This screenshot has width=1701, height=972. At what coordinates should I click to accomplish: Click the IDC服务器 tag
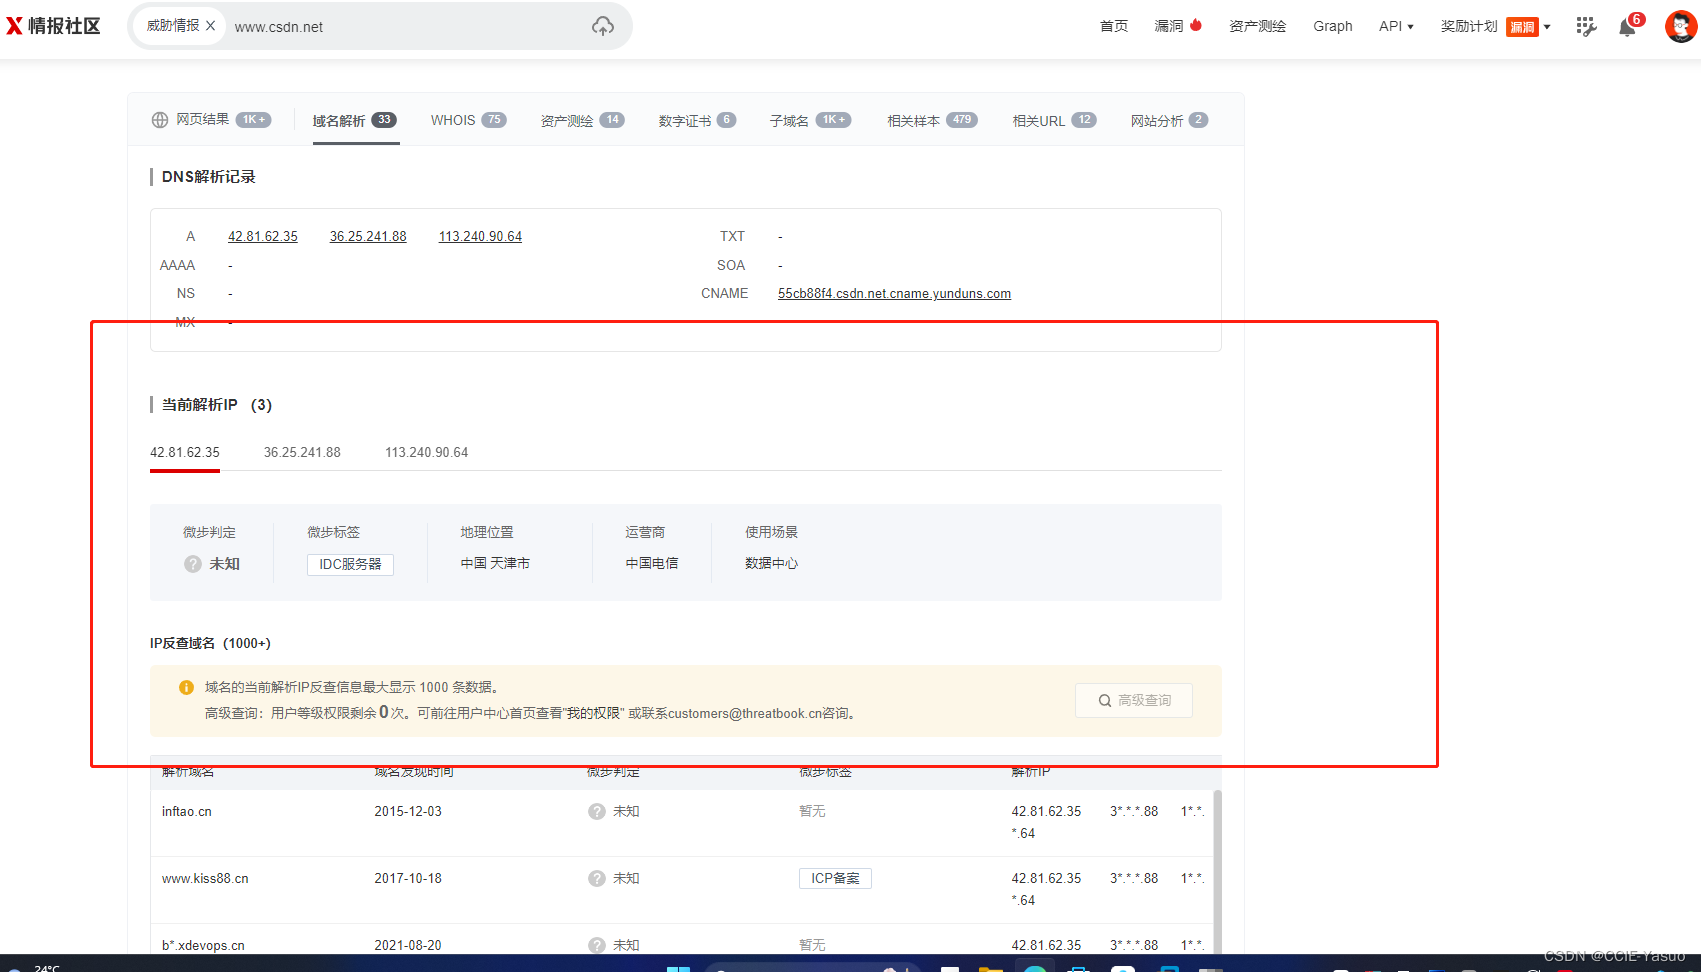tap(350, 565)
